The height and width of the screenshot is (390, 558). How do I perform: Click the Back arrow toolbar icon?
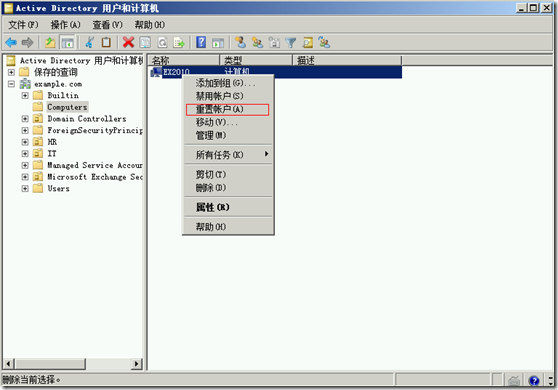pyautogui.click(x=11, y=43)
